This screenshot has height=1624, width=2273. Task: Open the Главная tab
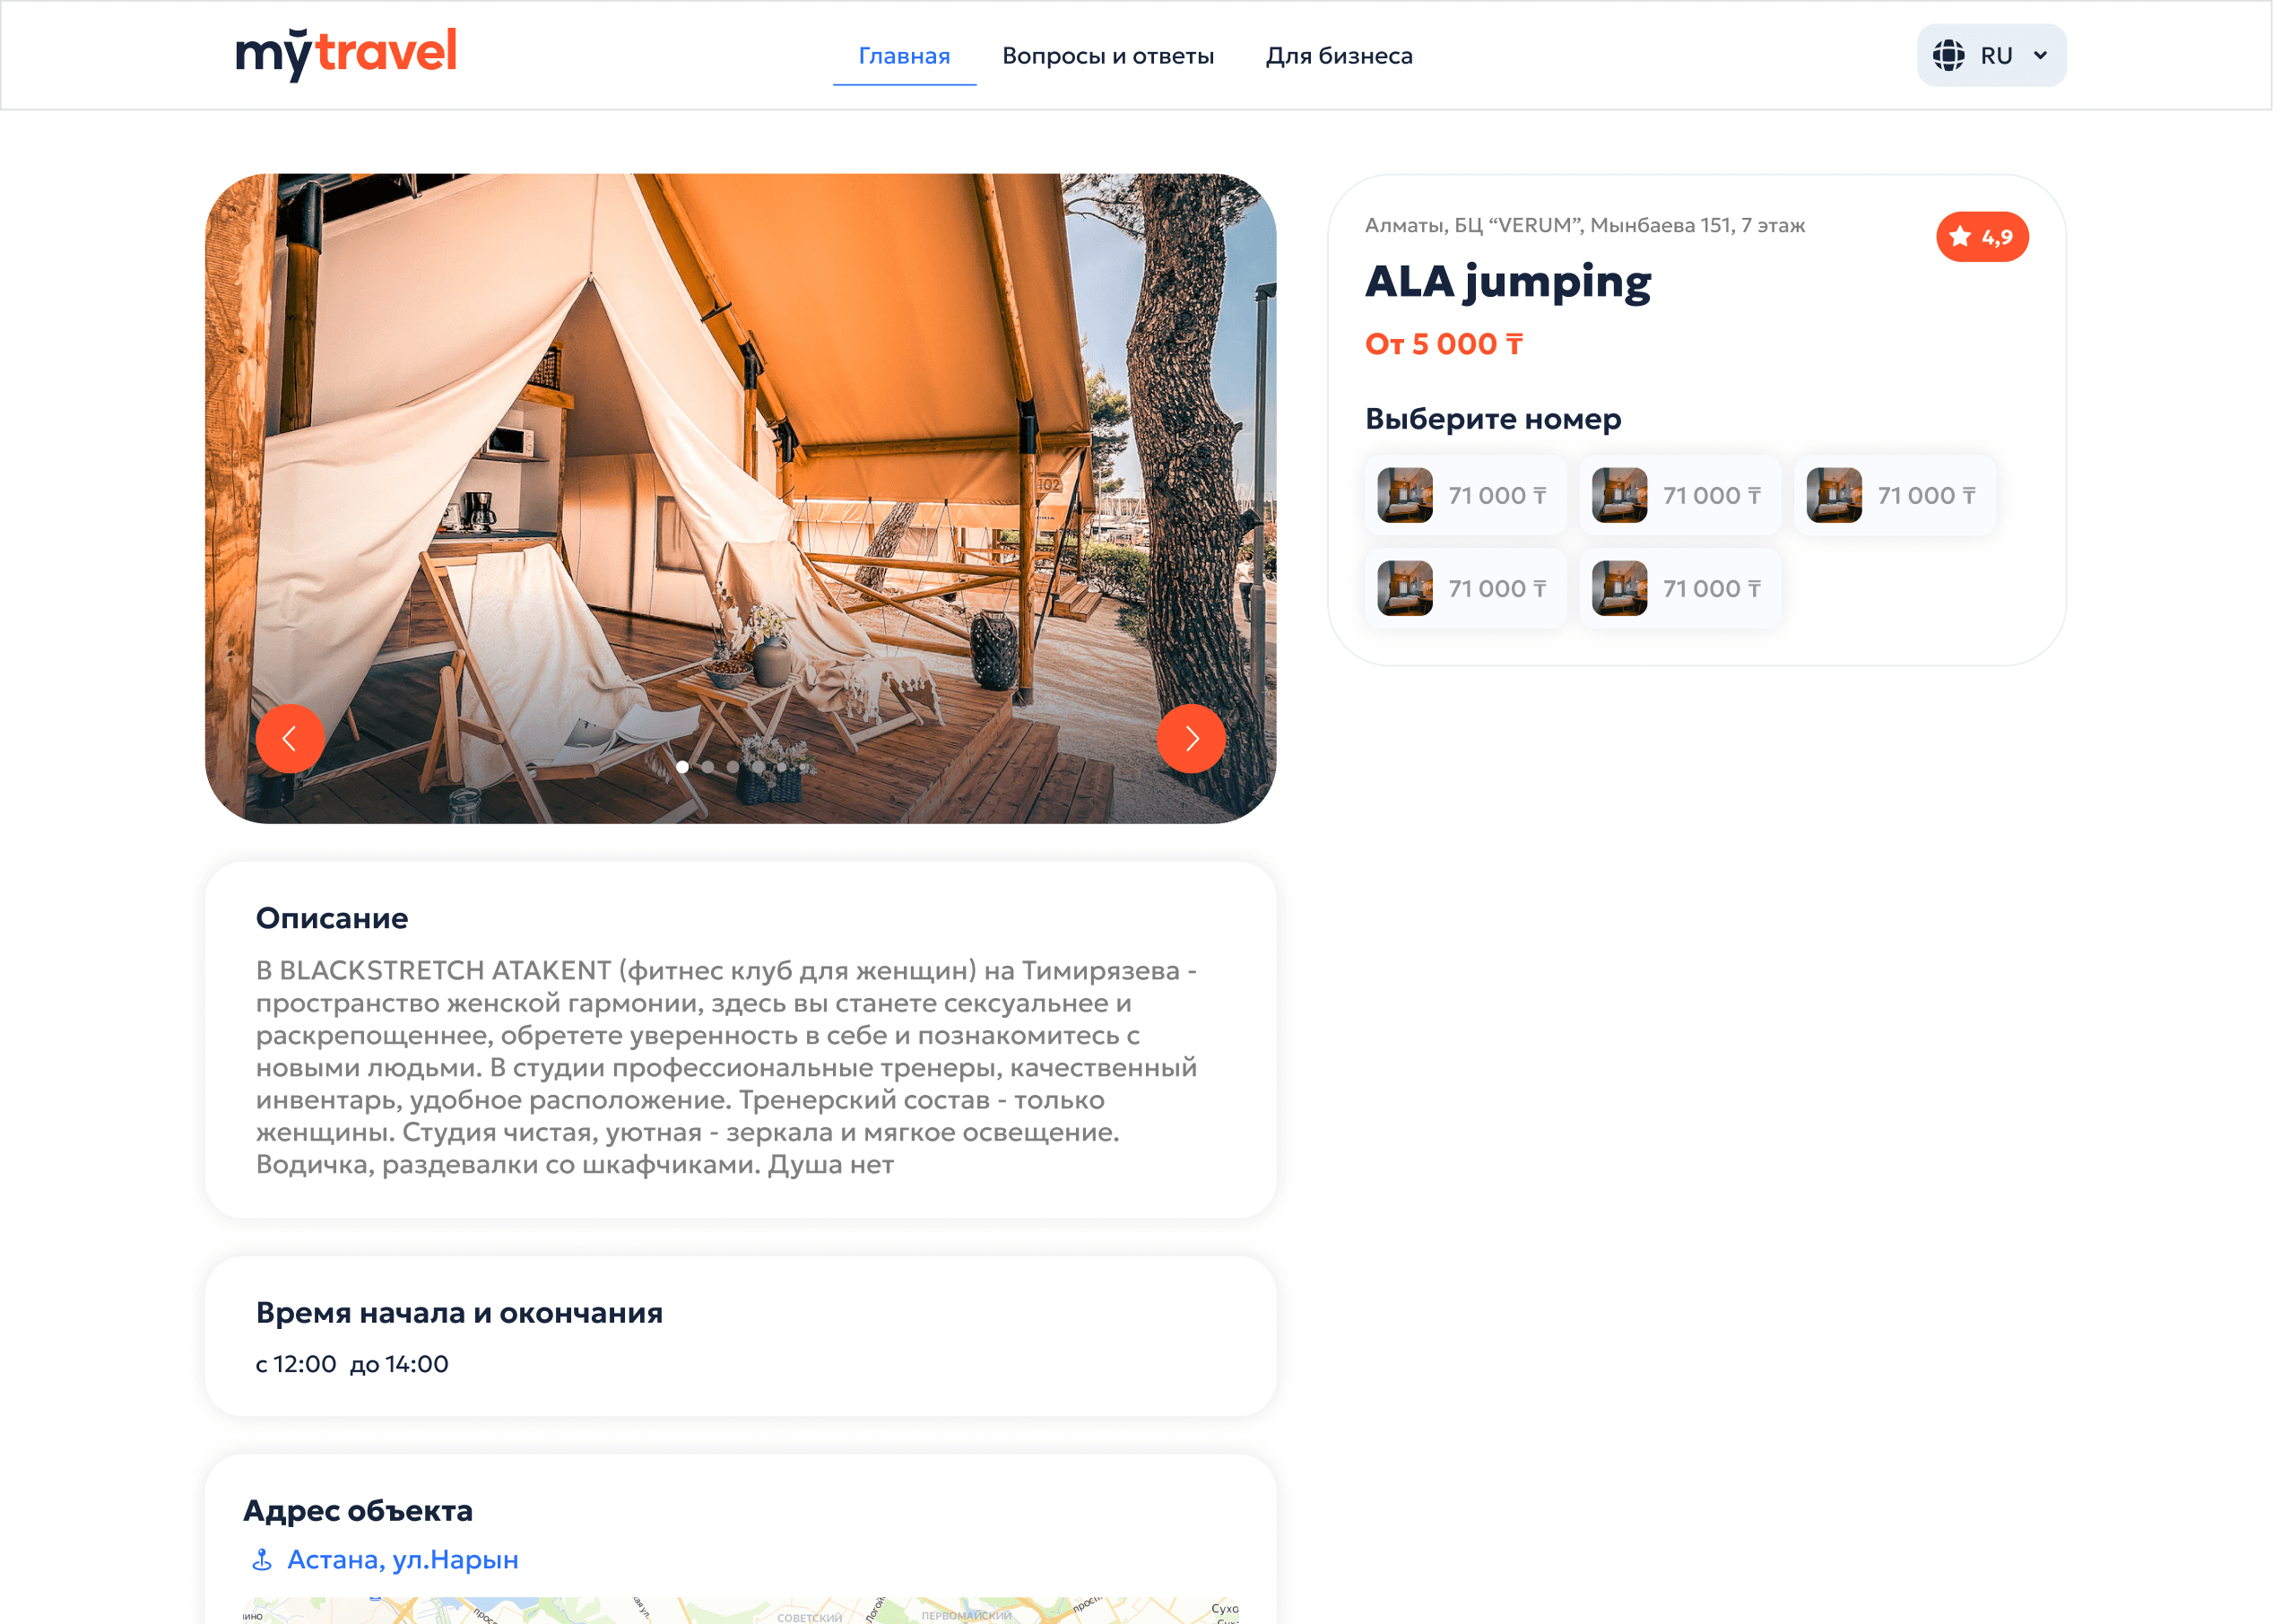tap(904, 56)
